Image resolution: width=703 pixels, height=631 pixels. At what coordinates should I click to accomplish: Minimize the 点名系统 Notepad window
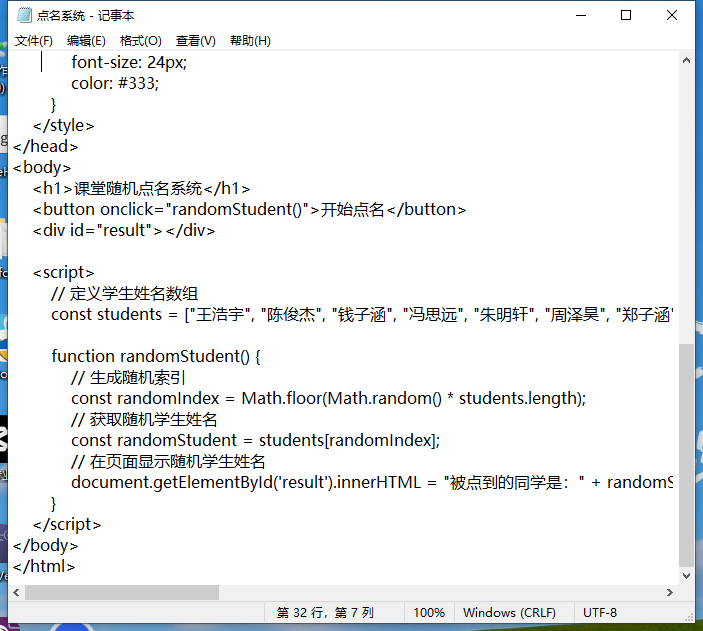click(579, 15)
